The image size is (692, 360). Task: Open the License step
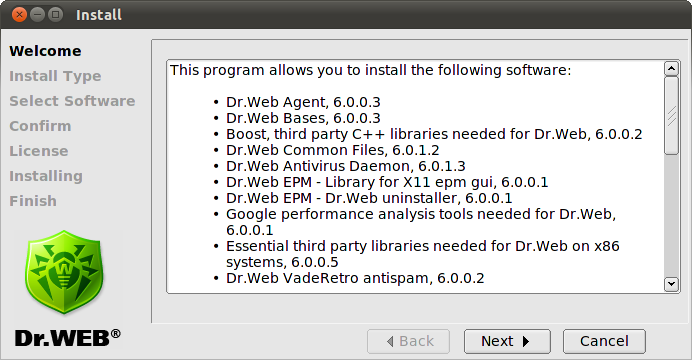click(x=39, y=151)
